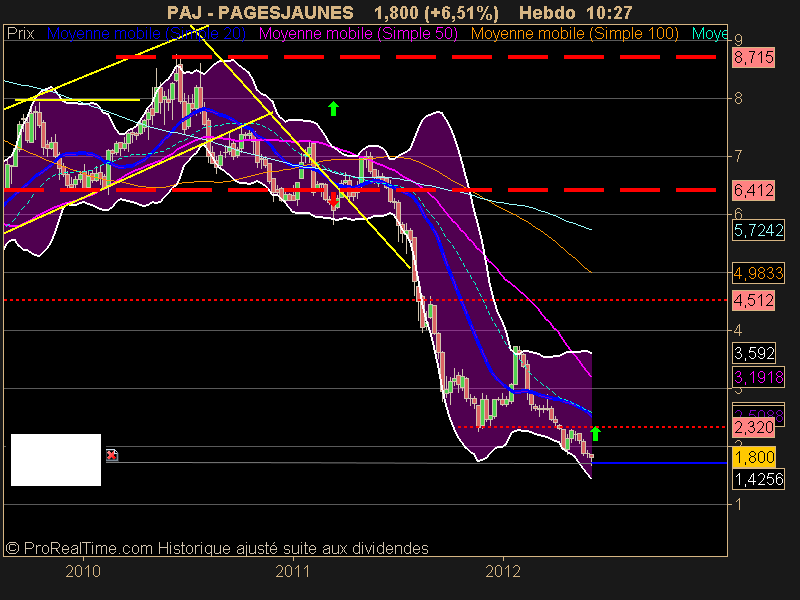
Task: Click the '2010' year label on the time axis
Action: click(x=83, y=571)
